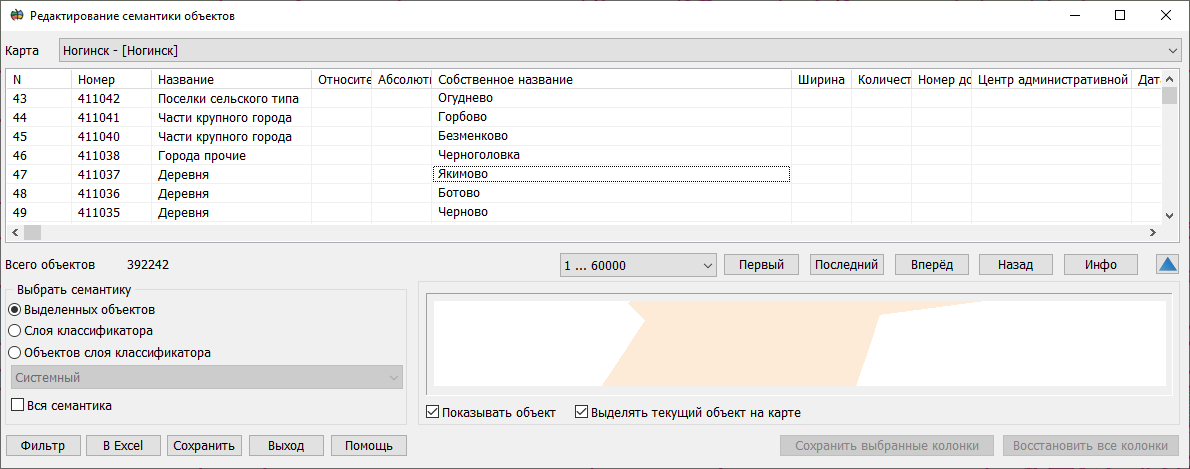
Task: Click vertical scrollbar down arrow of table
Action: pyautogui.click(x=1170, y=216)
